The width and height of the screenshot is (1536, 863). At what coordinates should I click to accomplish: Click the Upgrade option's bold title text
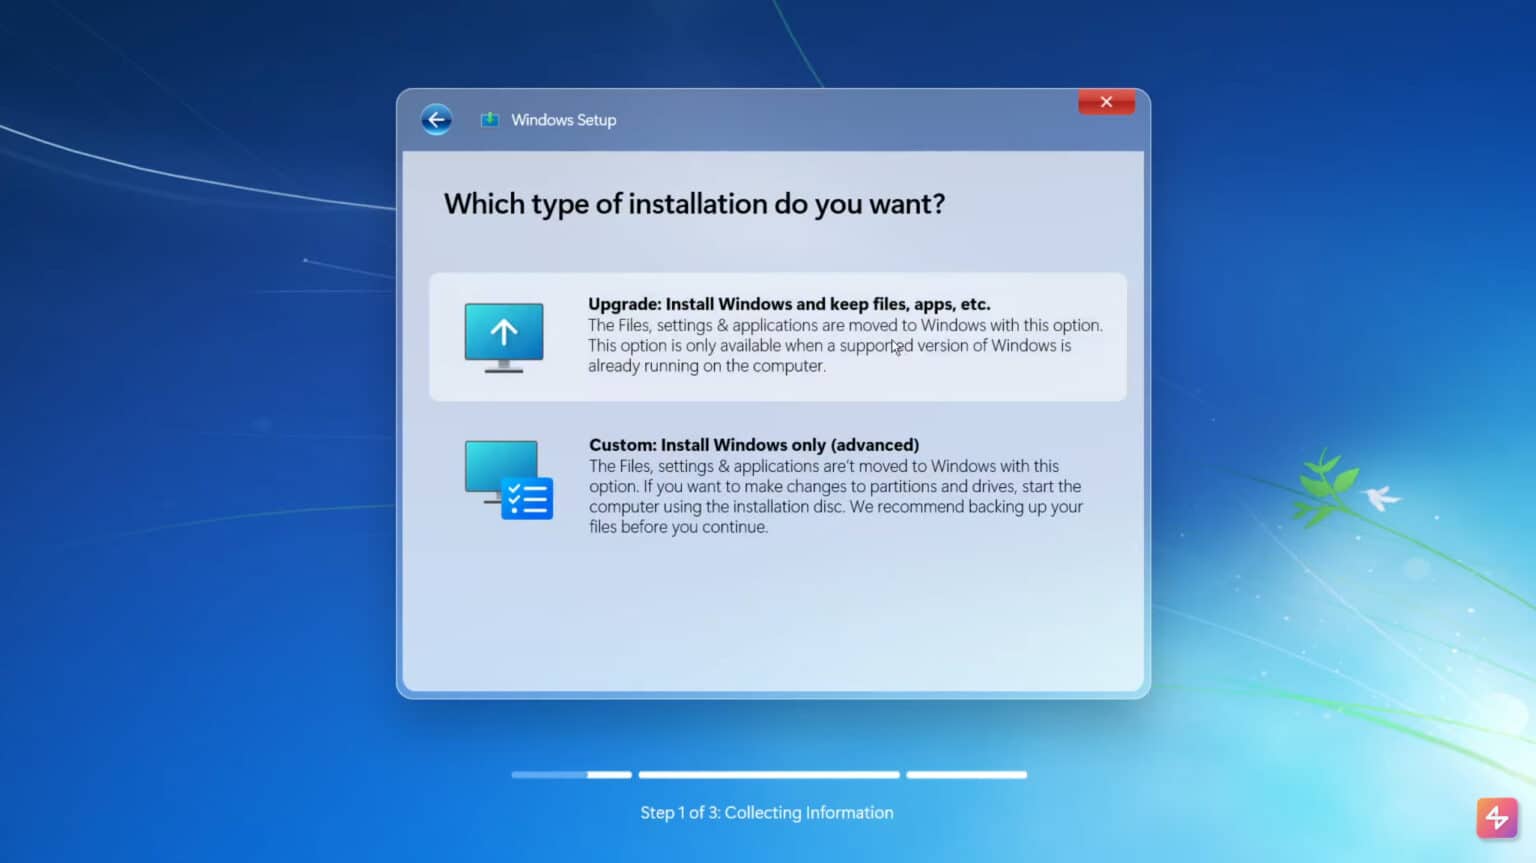click(788, 303)
